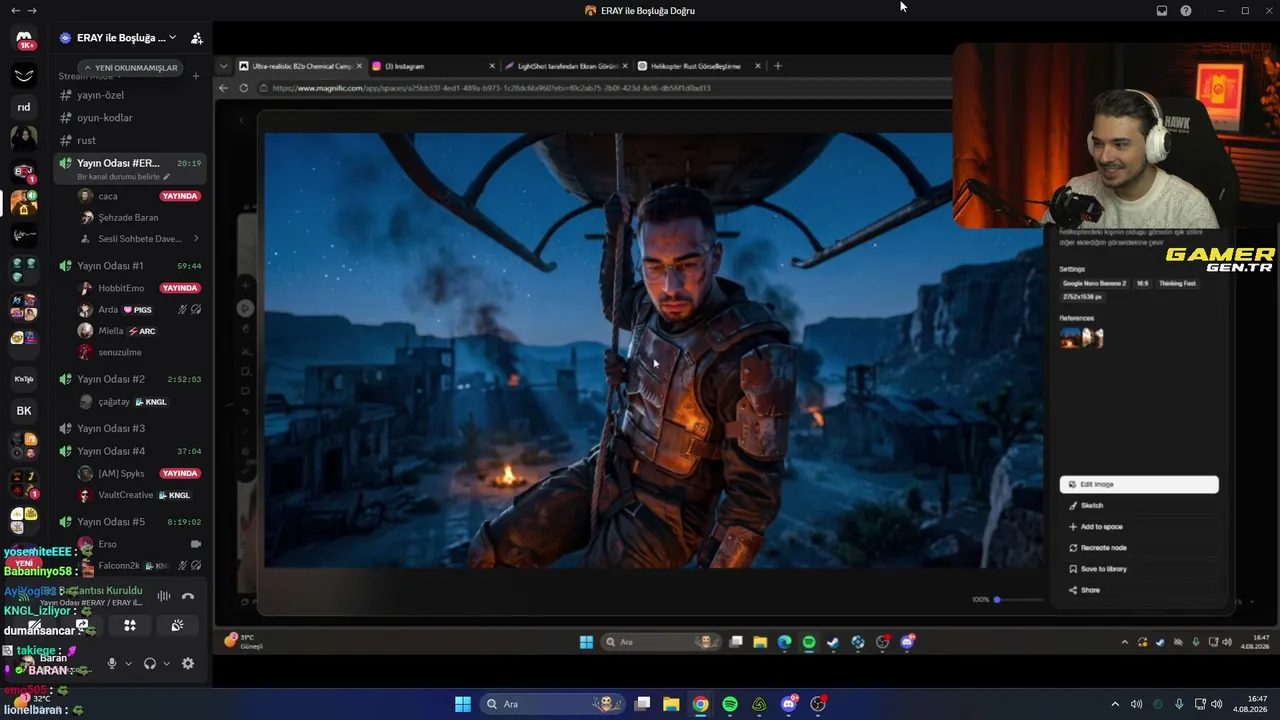Viewport: 1280px width, 720px height.
Task: Choose Save to library in the image menu
Action: pyautogui.click(x=1139, y=569)
